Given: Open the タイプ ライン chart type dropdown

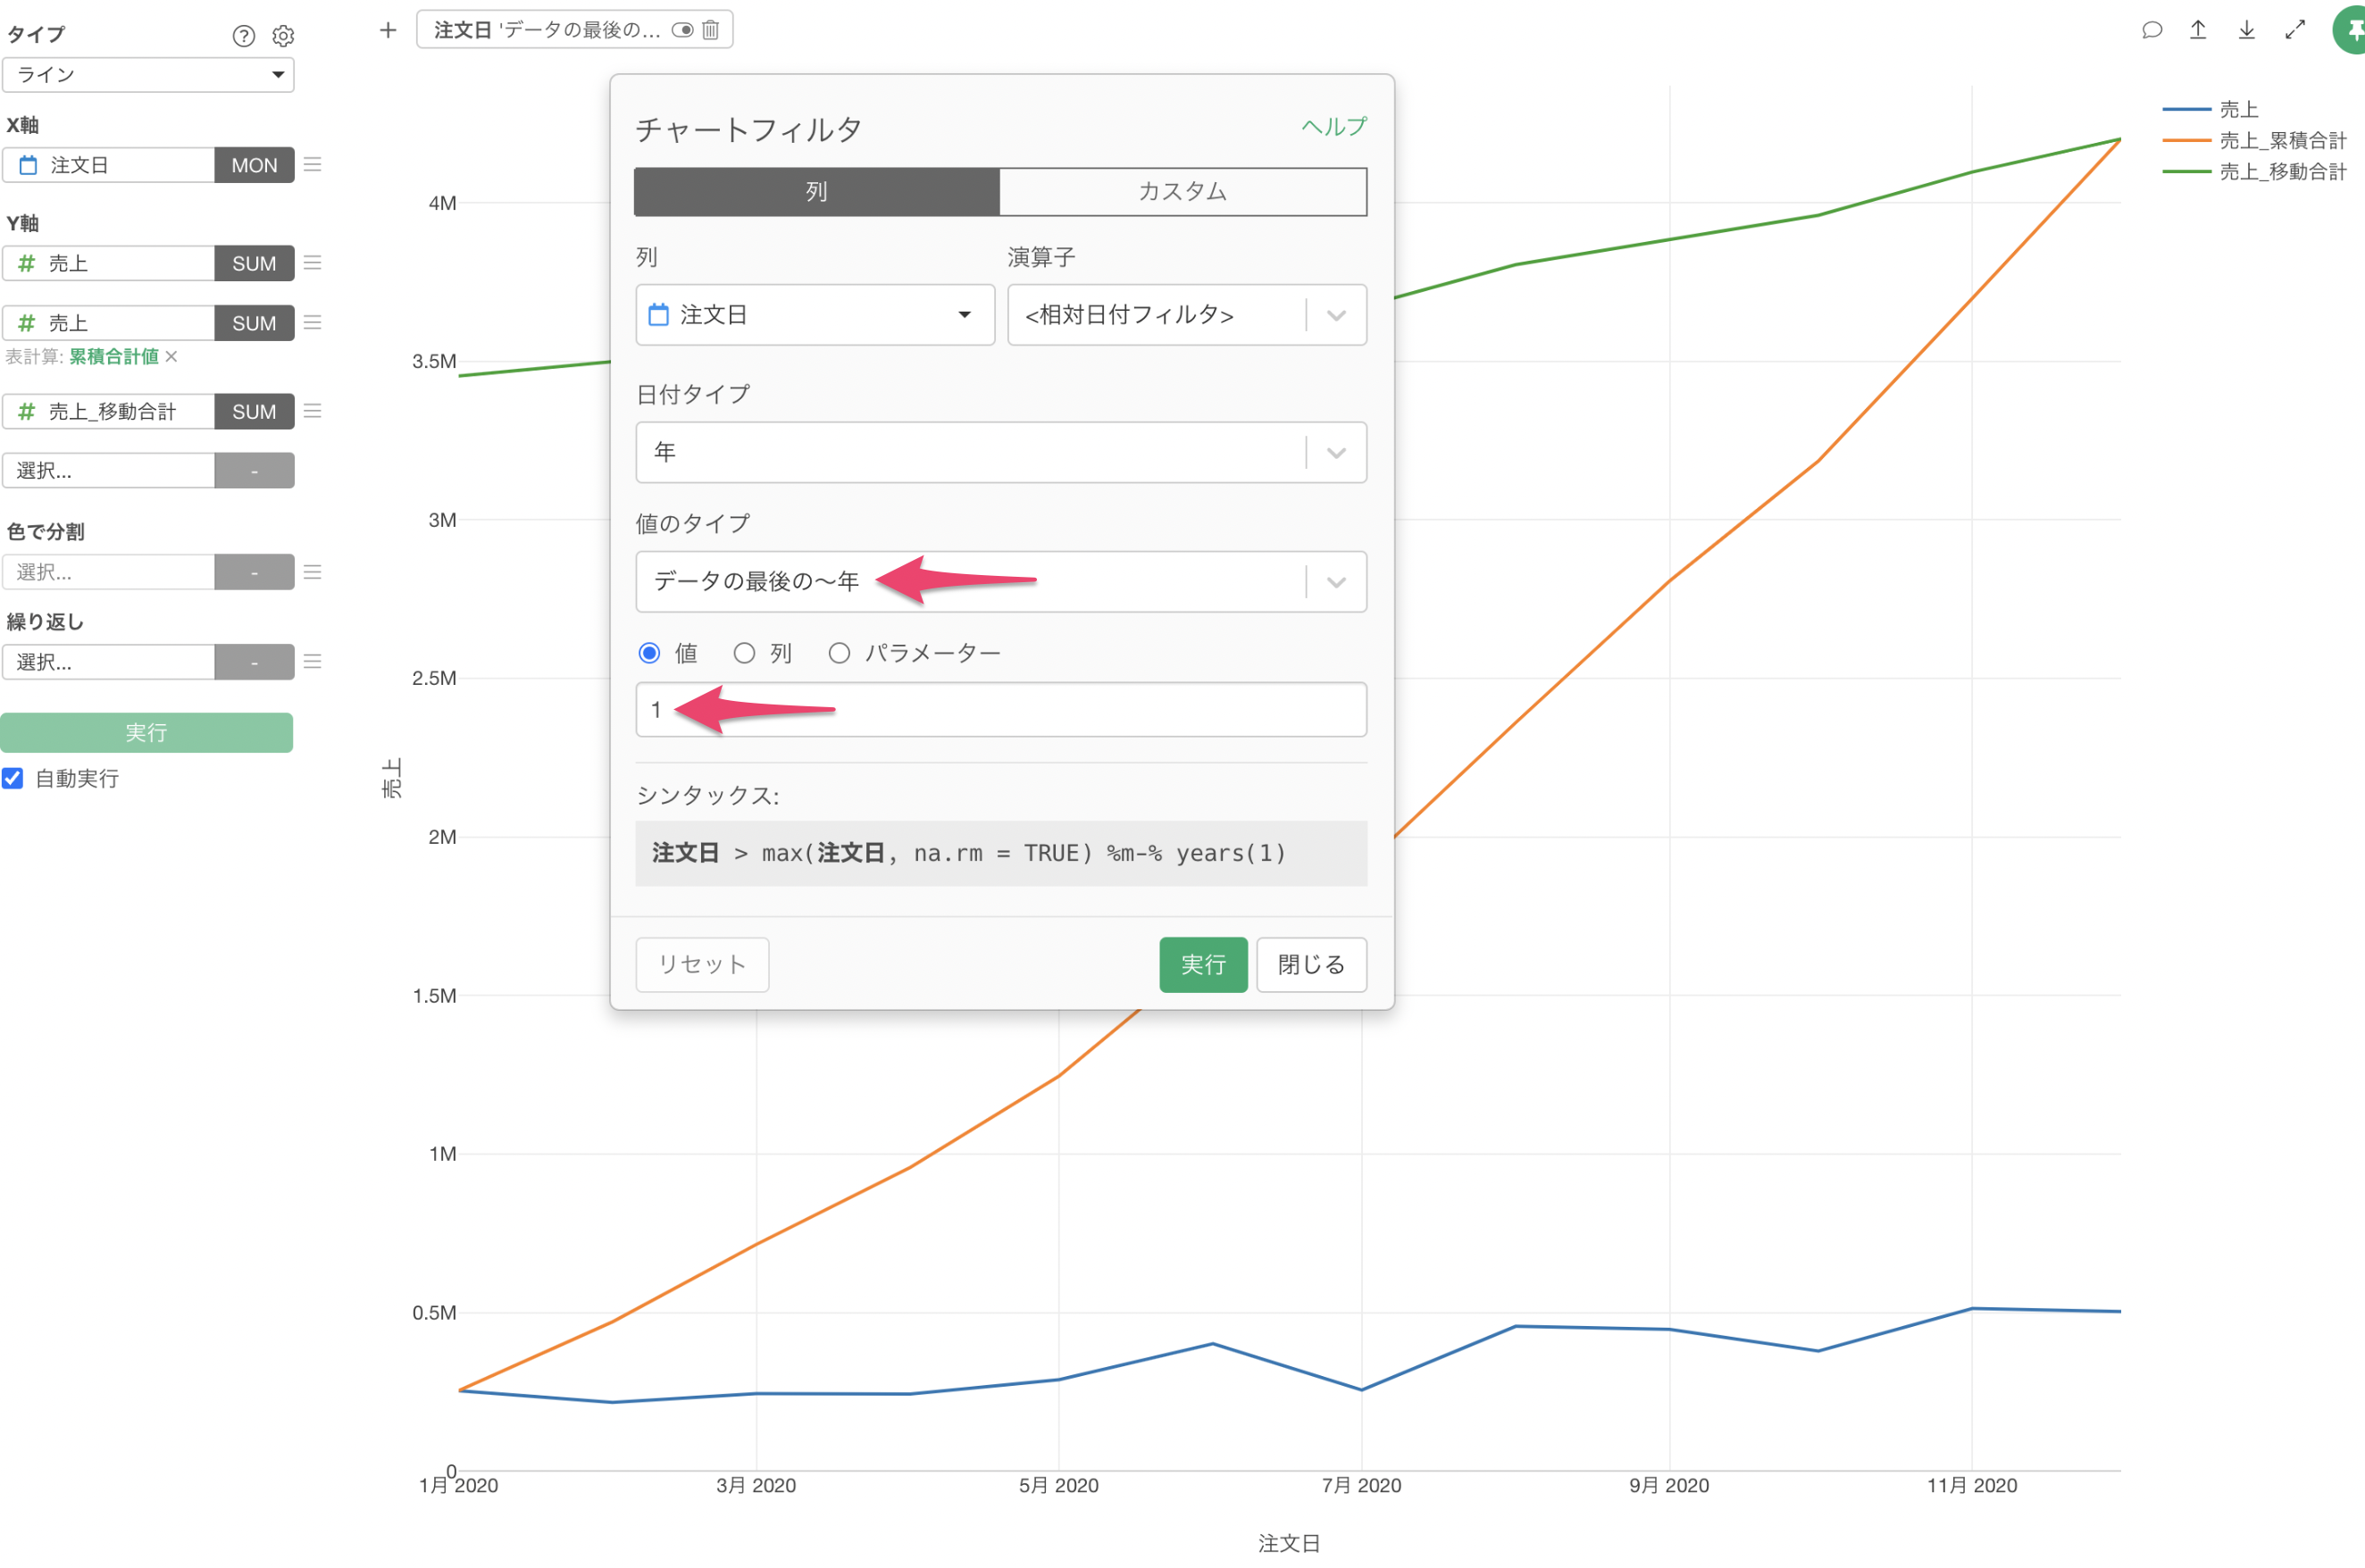Looking at the screenshot, I should click(148, 75).
